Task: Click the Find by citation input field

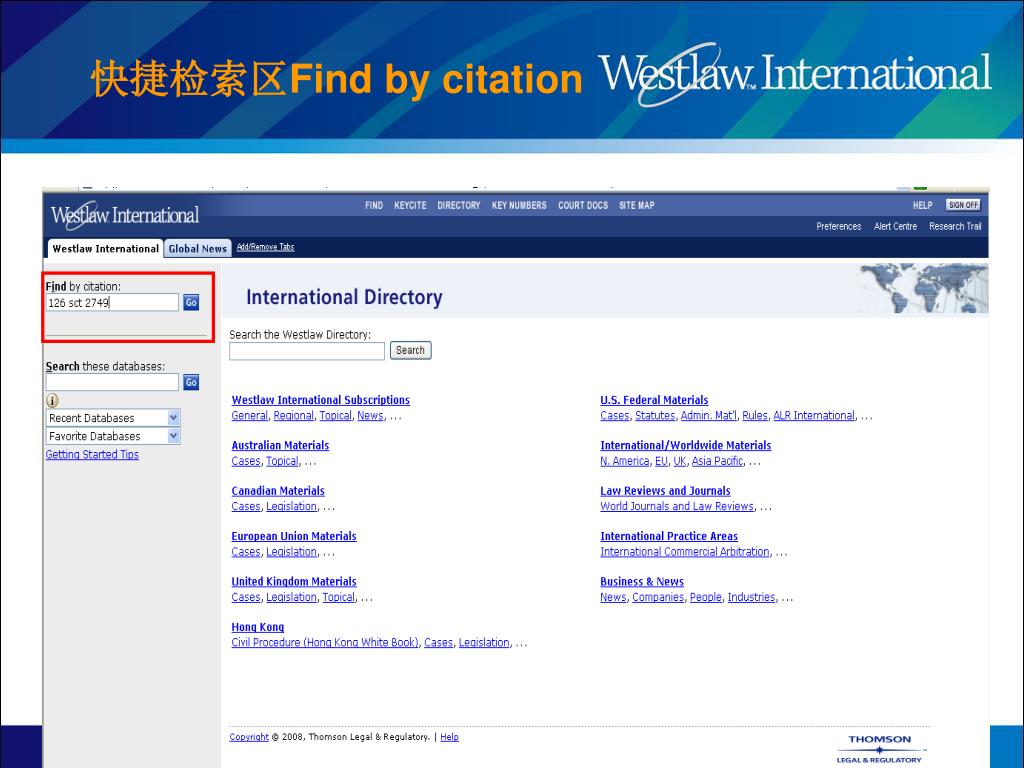Action: [112, 302]
